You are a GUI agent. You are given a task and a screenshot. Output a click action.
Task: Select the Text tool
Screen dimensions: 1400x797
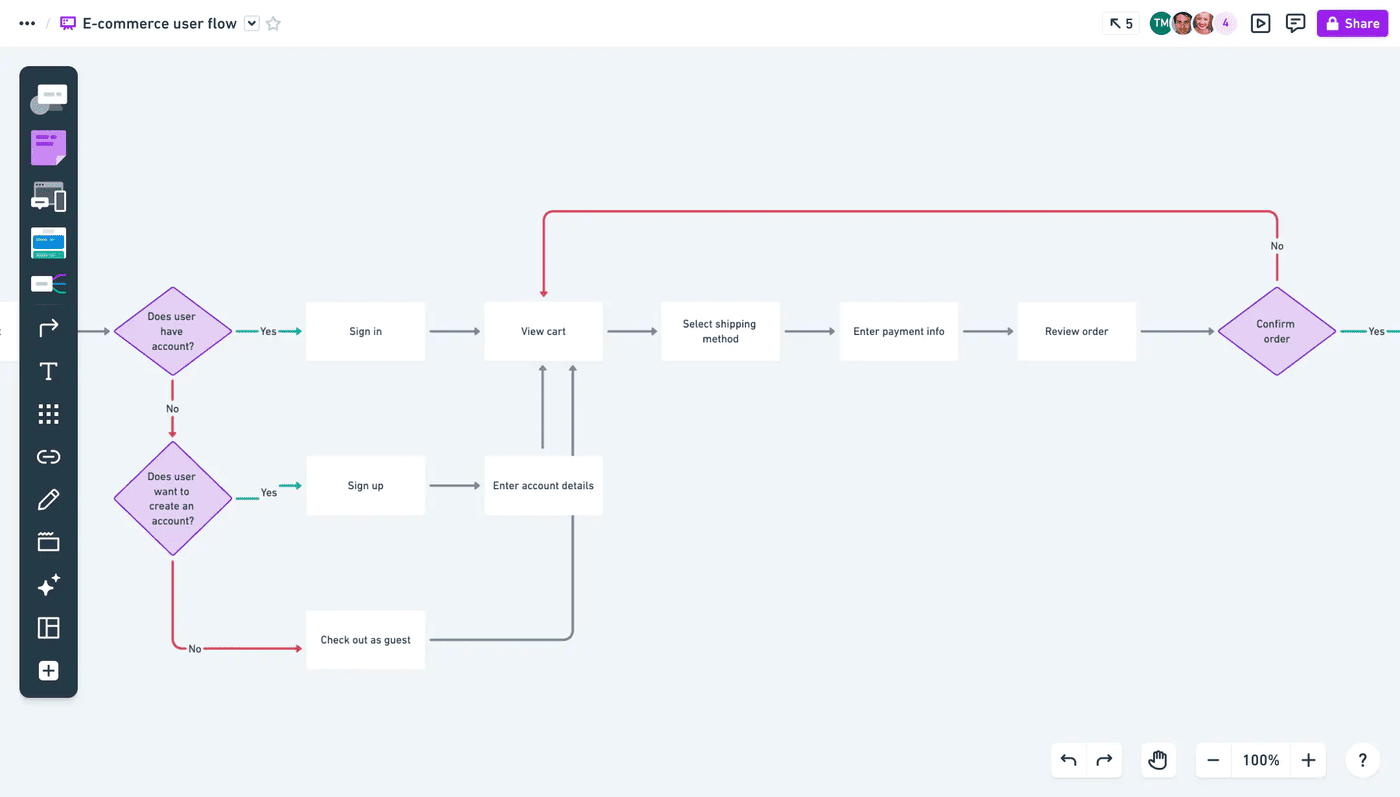click(x=47, y=370)
